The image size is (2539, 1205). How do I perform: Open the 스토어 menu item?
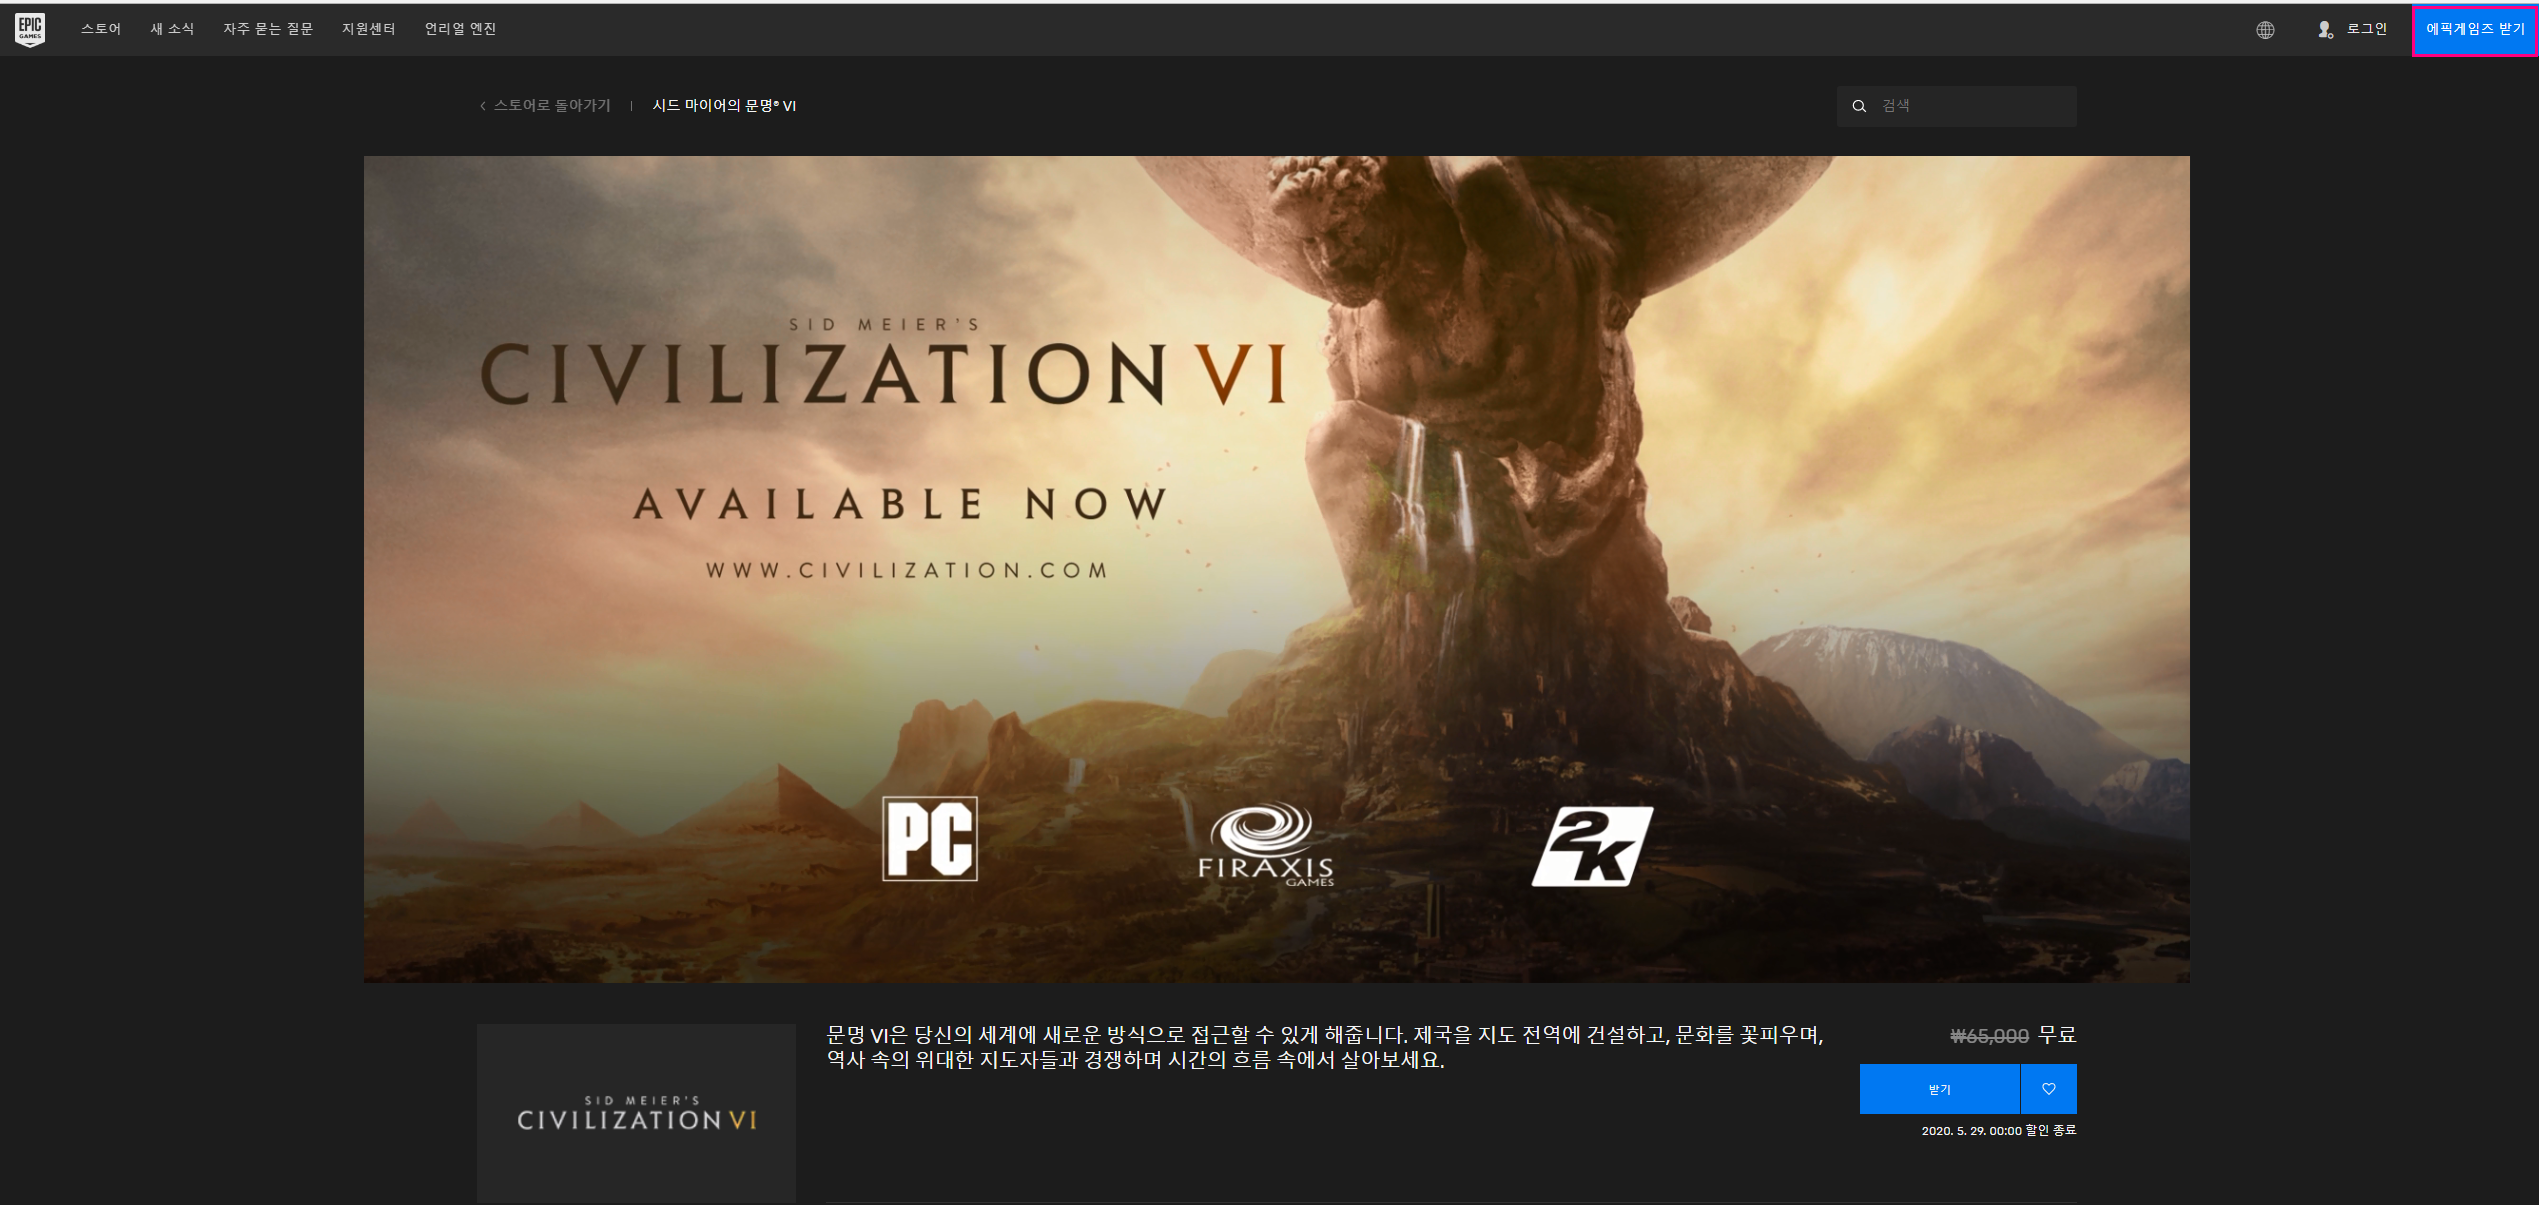[101, 29]
